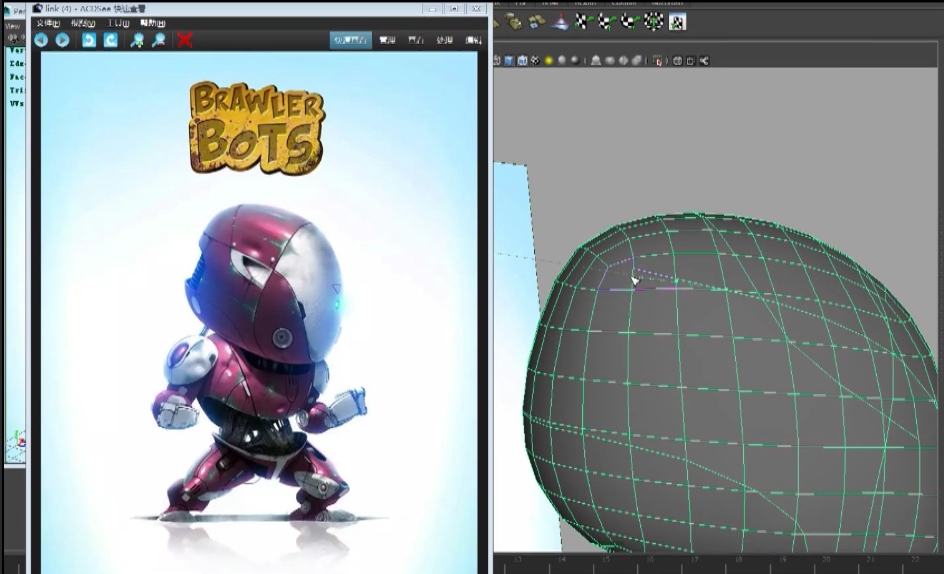Click the share-style icon in panel toolbar

pos(704,61)
